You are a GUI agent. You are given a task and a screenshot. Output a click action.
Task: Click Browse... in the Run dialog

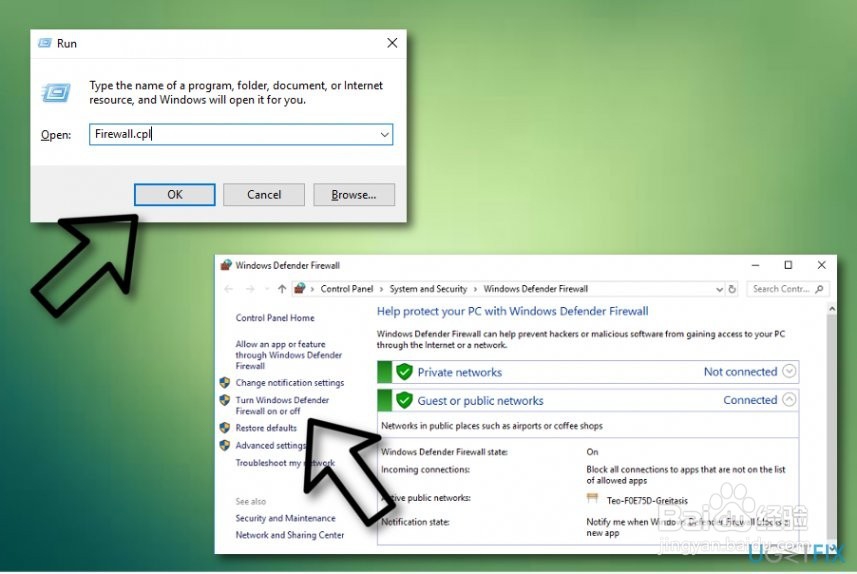(x=354, y=195)
